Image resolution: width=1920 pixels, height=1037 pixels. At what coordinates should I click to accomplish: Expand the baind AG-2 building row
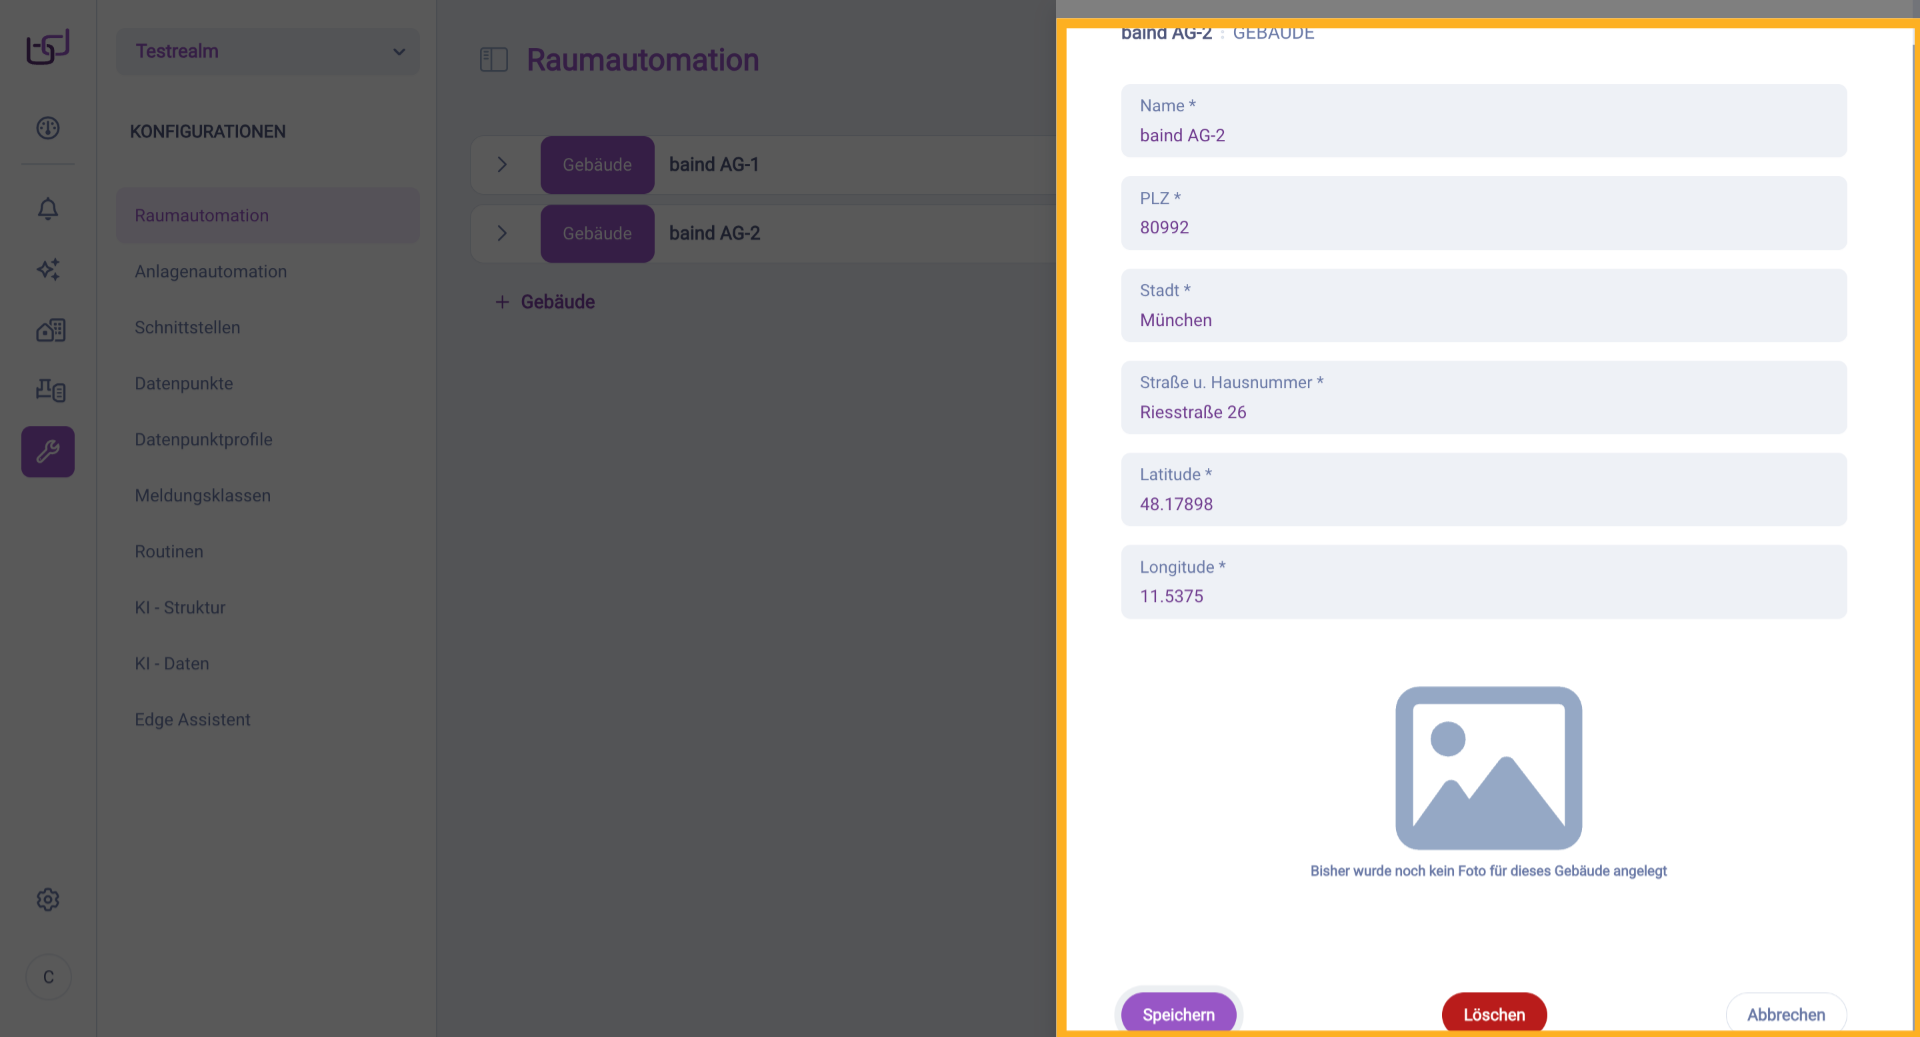503,233
